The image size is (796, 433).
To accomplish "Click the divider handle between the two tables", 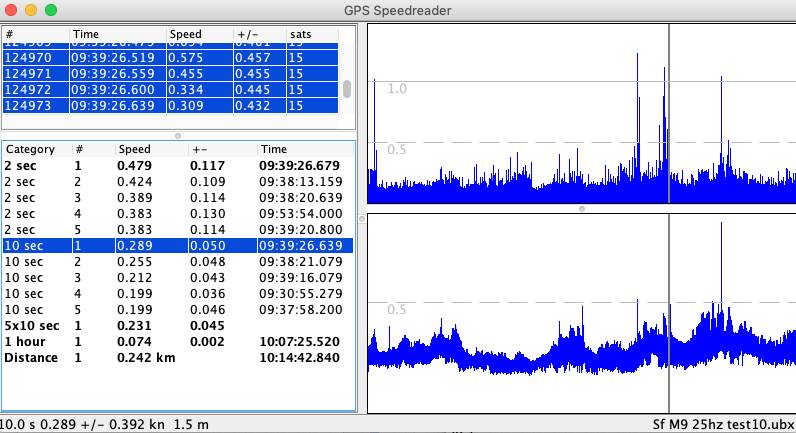I will pos(178,135).
